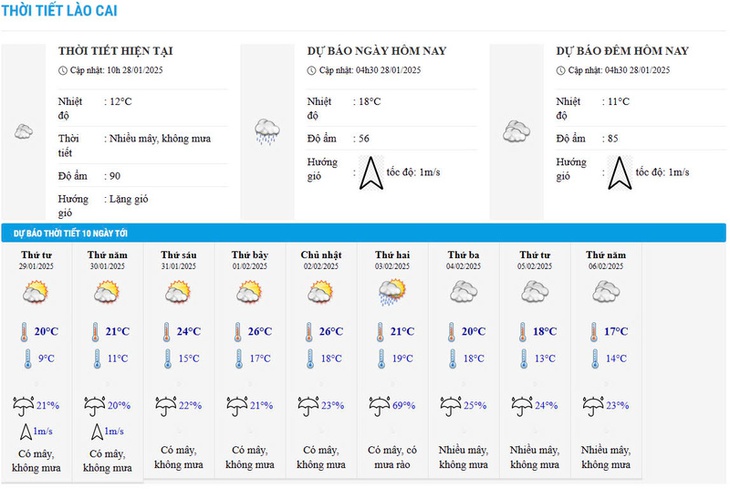730x489 pixels.
Task: Click the low thermometer icon beside 9°C
Action: pyautogui.click(x=28, y=359)
